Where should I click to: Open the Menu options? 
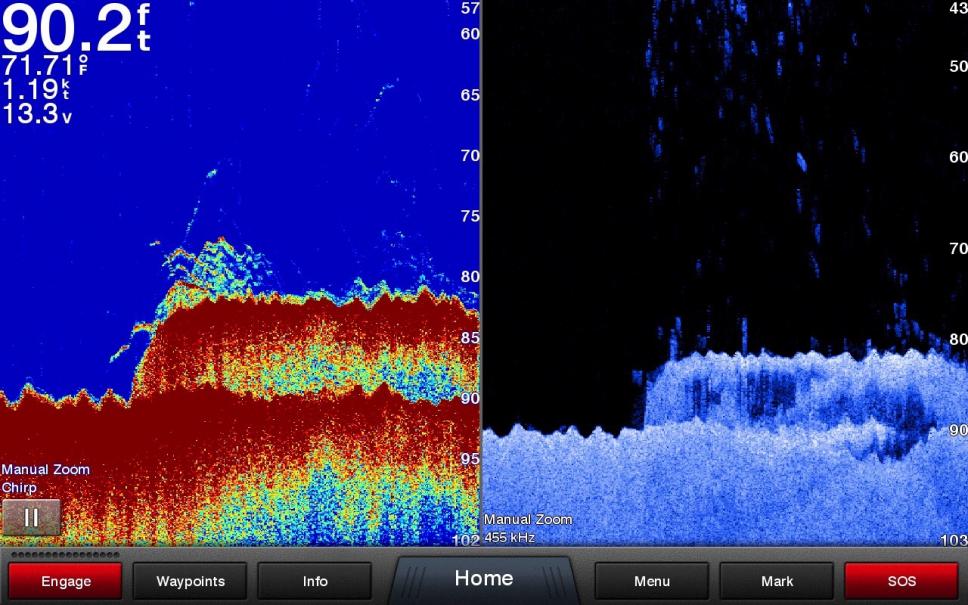tap(652, 581)
